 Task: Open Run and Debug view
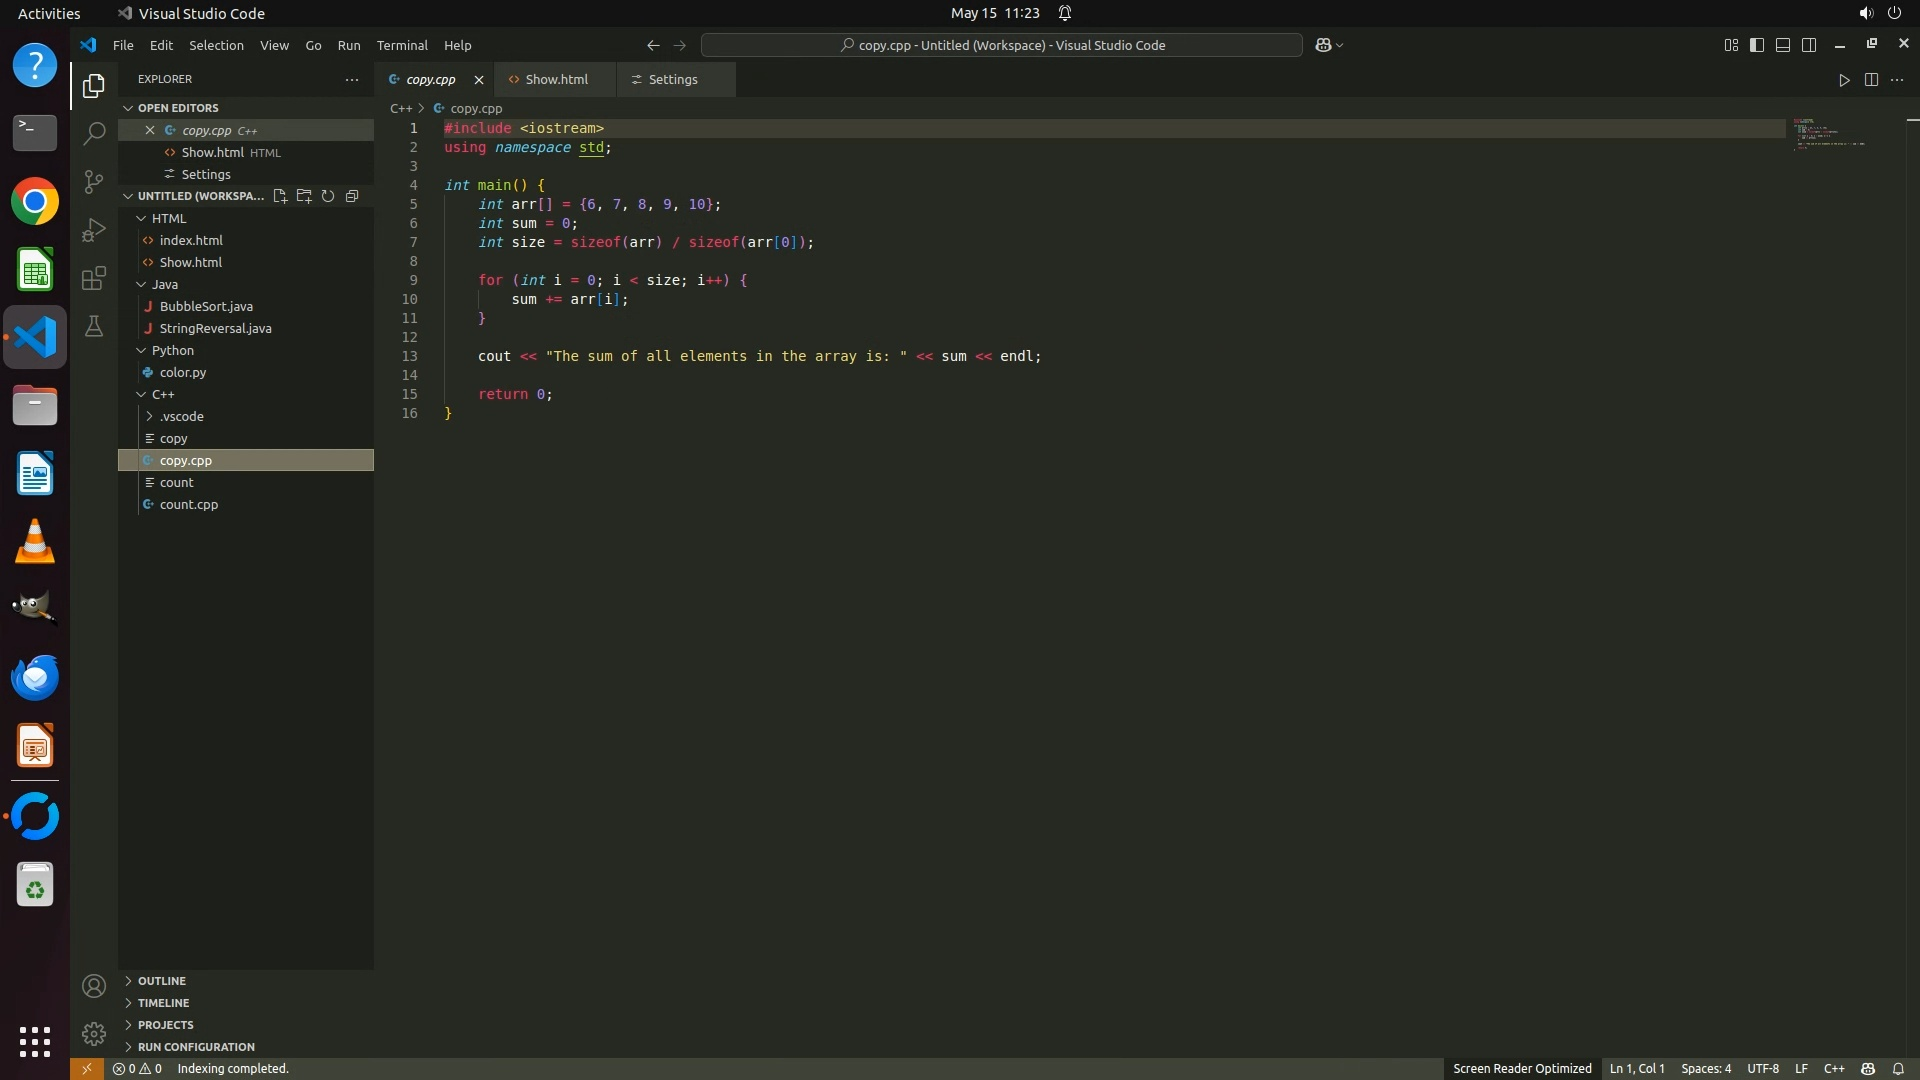(x=93, y=230)
